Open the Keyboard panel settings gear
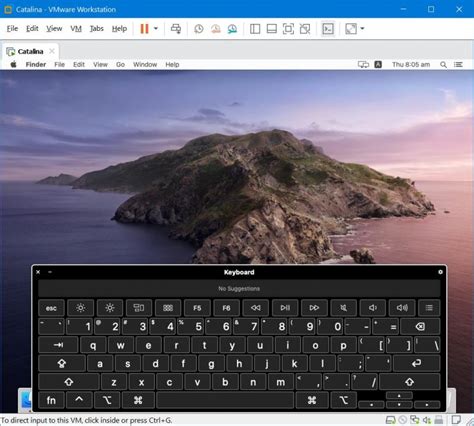 pos(440,272)
